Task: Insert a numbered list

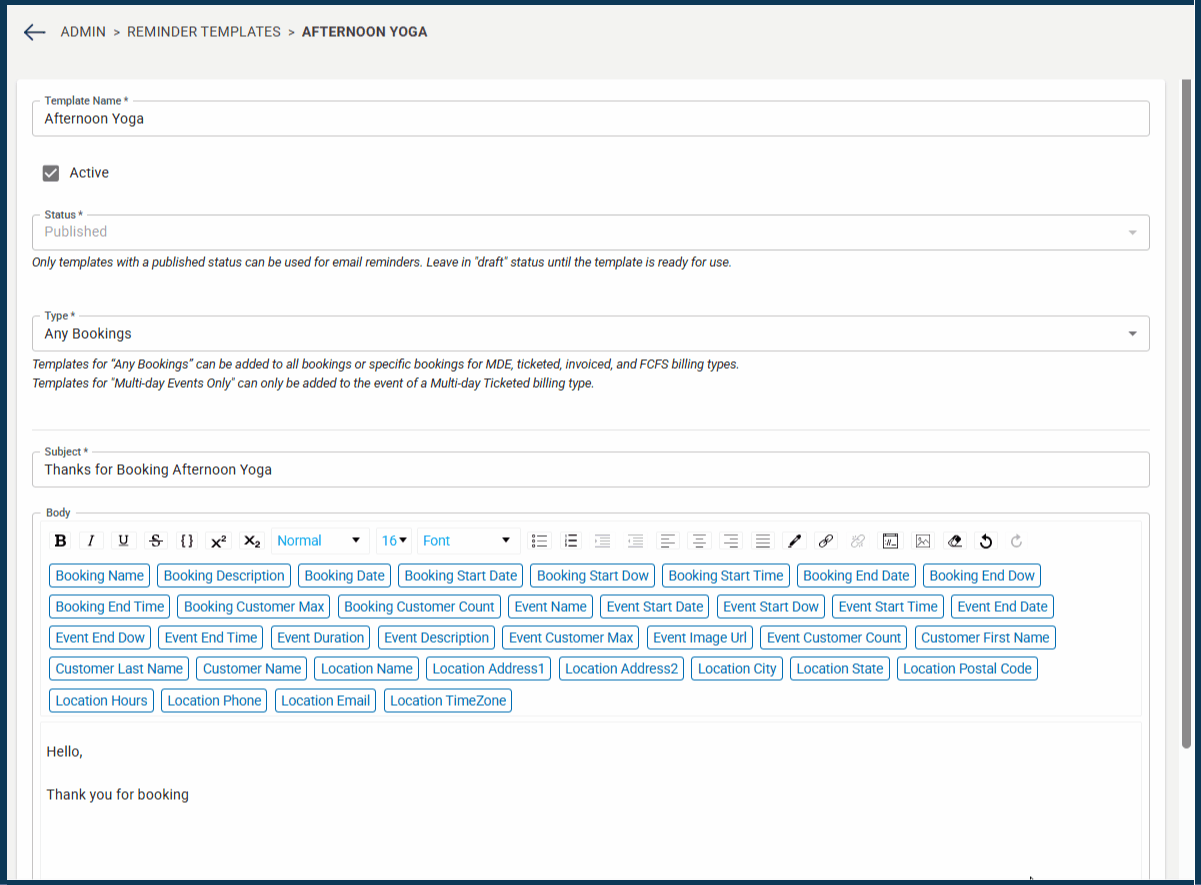Action: tap(571, 540)
